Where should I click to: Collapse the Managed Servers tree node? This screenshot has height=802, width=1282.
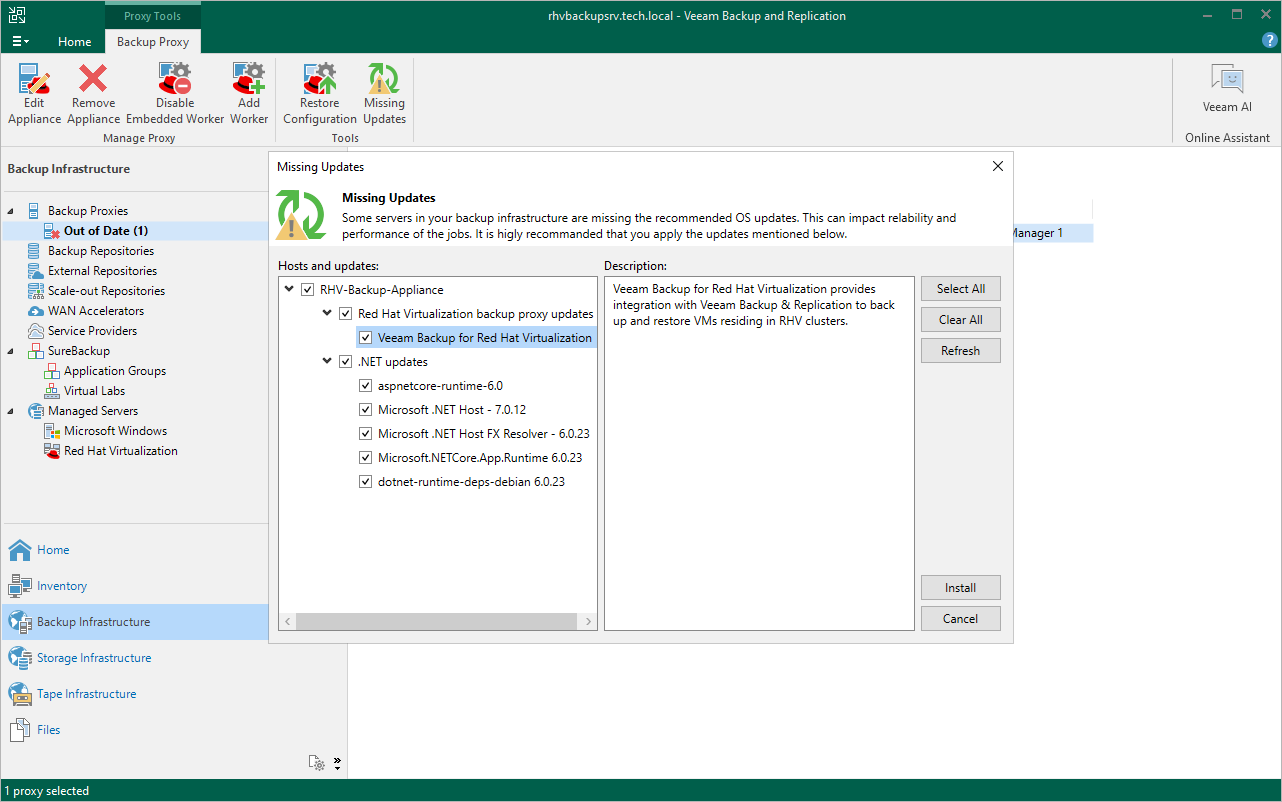(12, 411)
